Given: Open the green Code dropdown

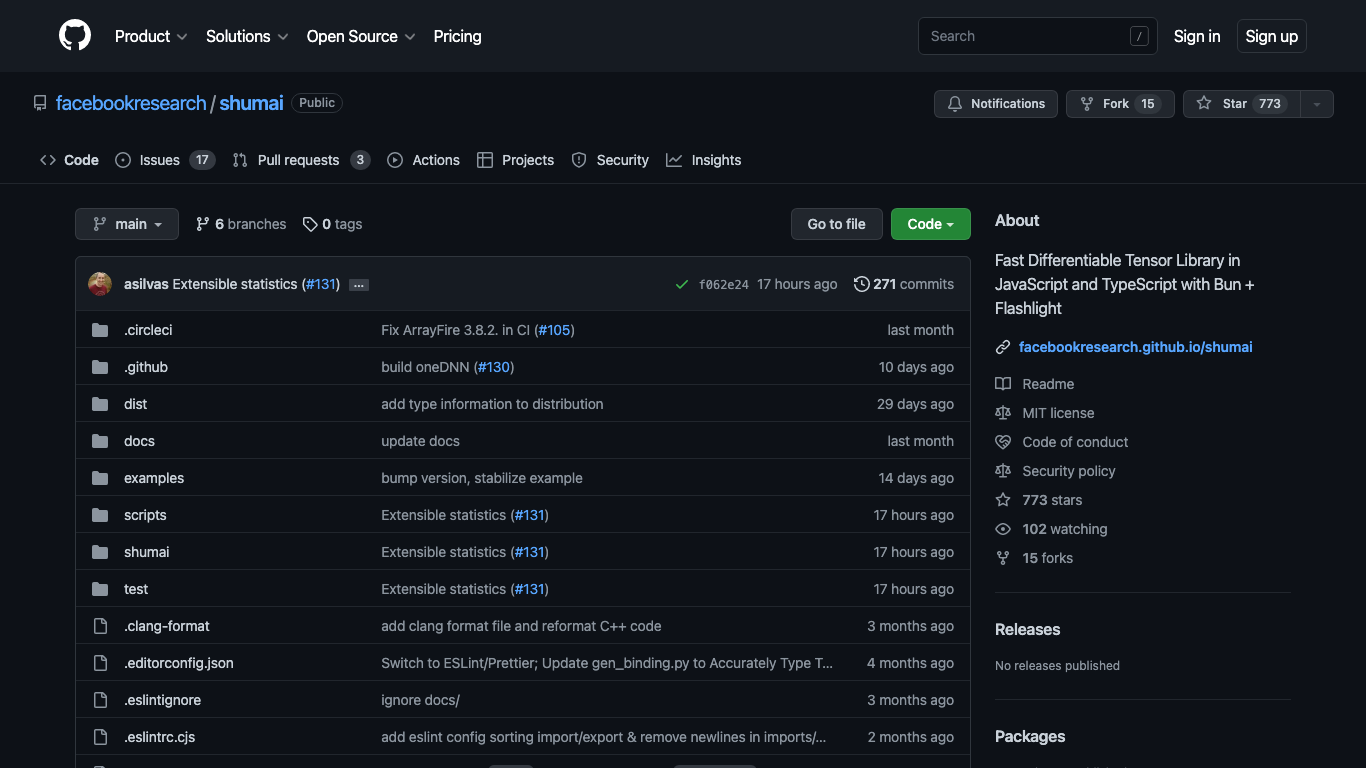Looking at the screenshot, I should click(x=930, y=224).
